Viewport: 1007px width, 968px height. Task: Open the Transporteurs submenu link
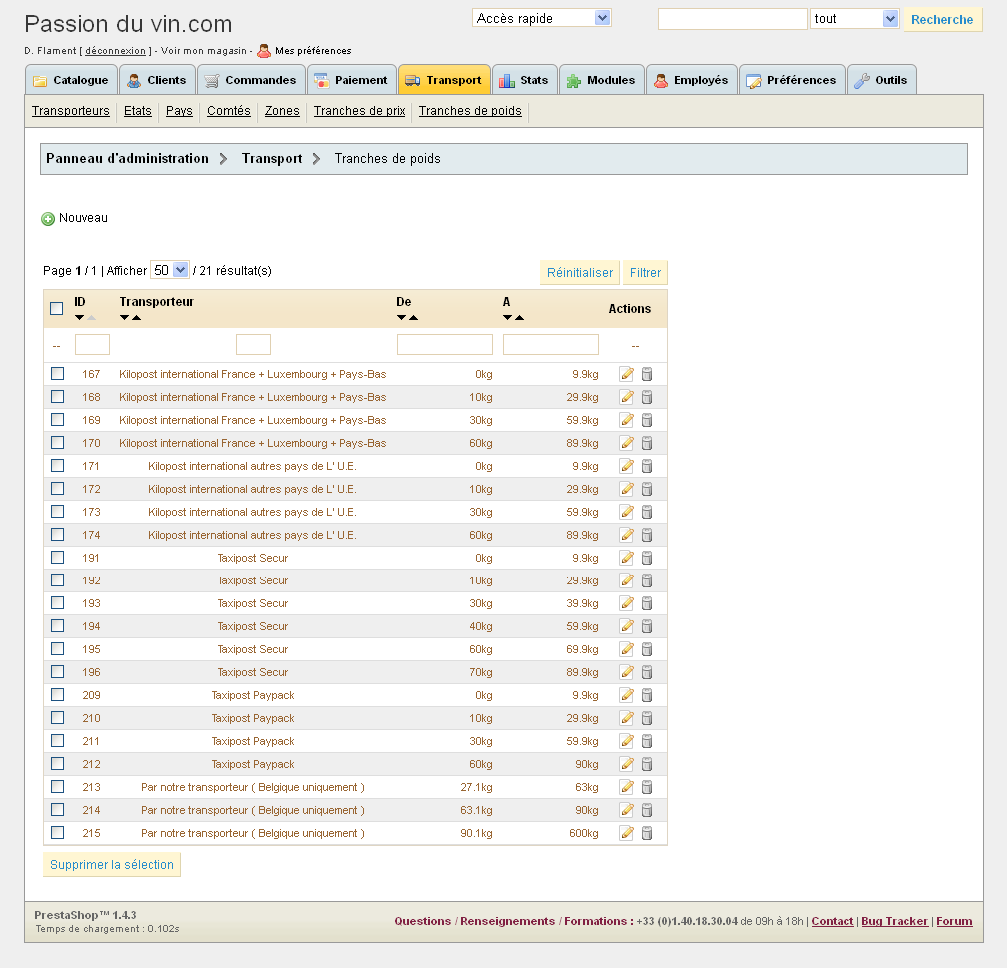pyautogui.click(x=71, y=110)
